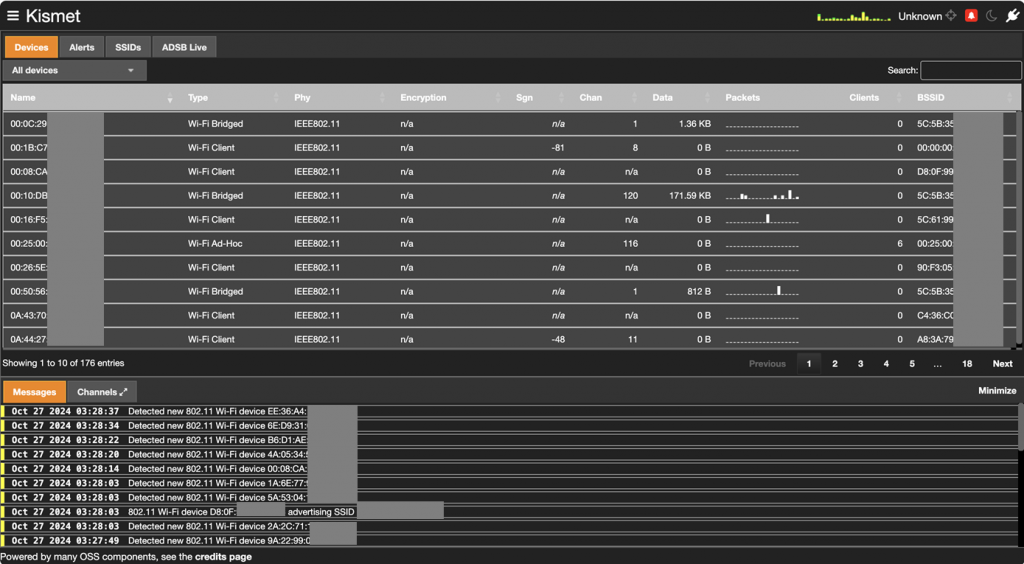The width and height of the screenshot is (1024, 564).
Task: Go to page 1 of the table
Action: 808,364
